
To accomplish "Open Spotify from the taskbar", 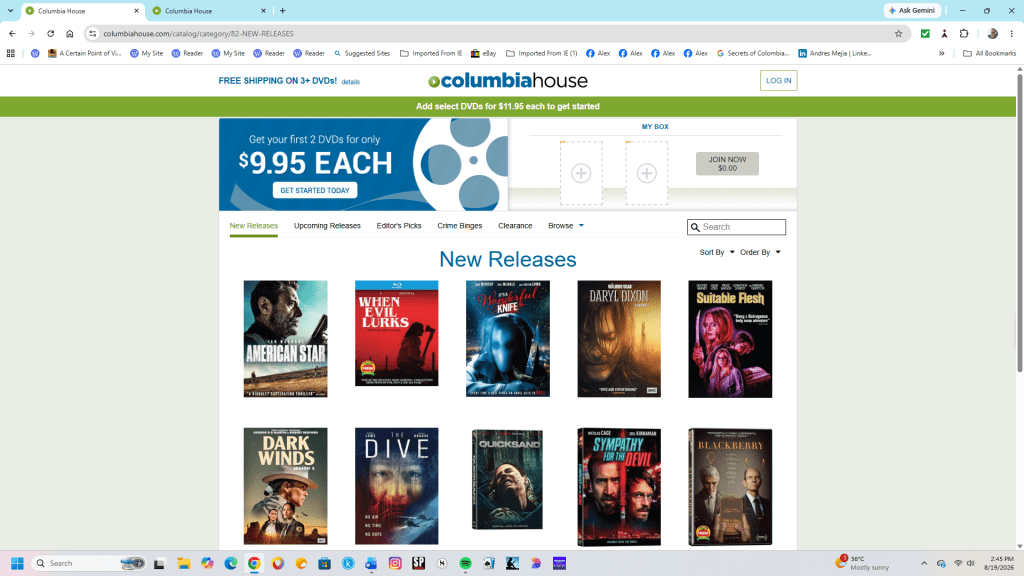I will click(466, 563).
